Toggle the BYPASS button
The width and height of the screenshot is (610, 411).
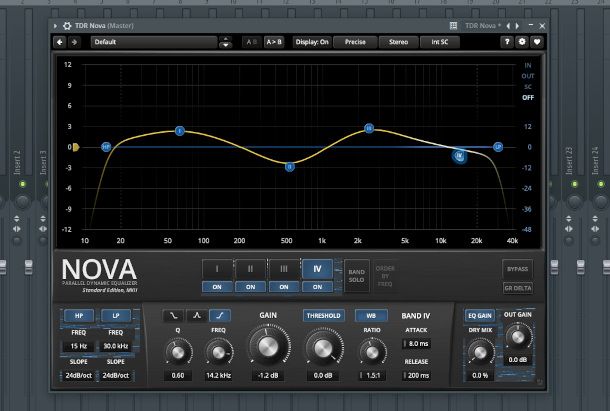point(517,269)
